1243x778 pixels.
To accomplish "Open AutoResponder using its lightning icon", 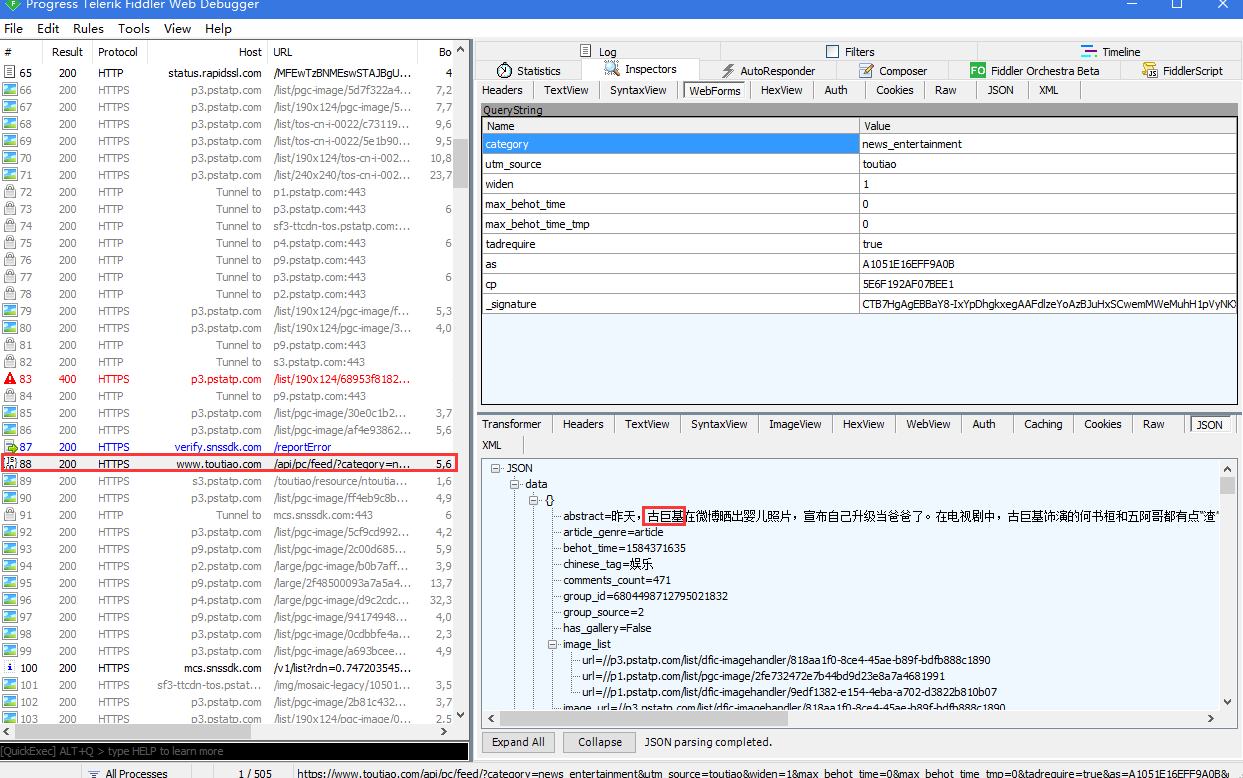I will 727,71.
